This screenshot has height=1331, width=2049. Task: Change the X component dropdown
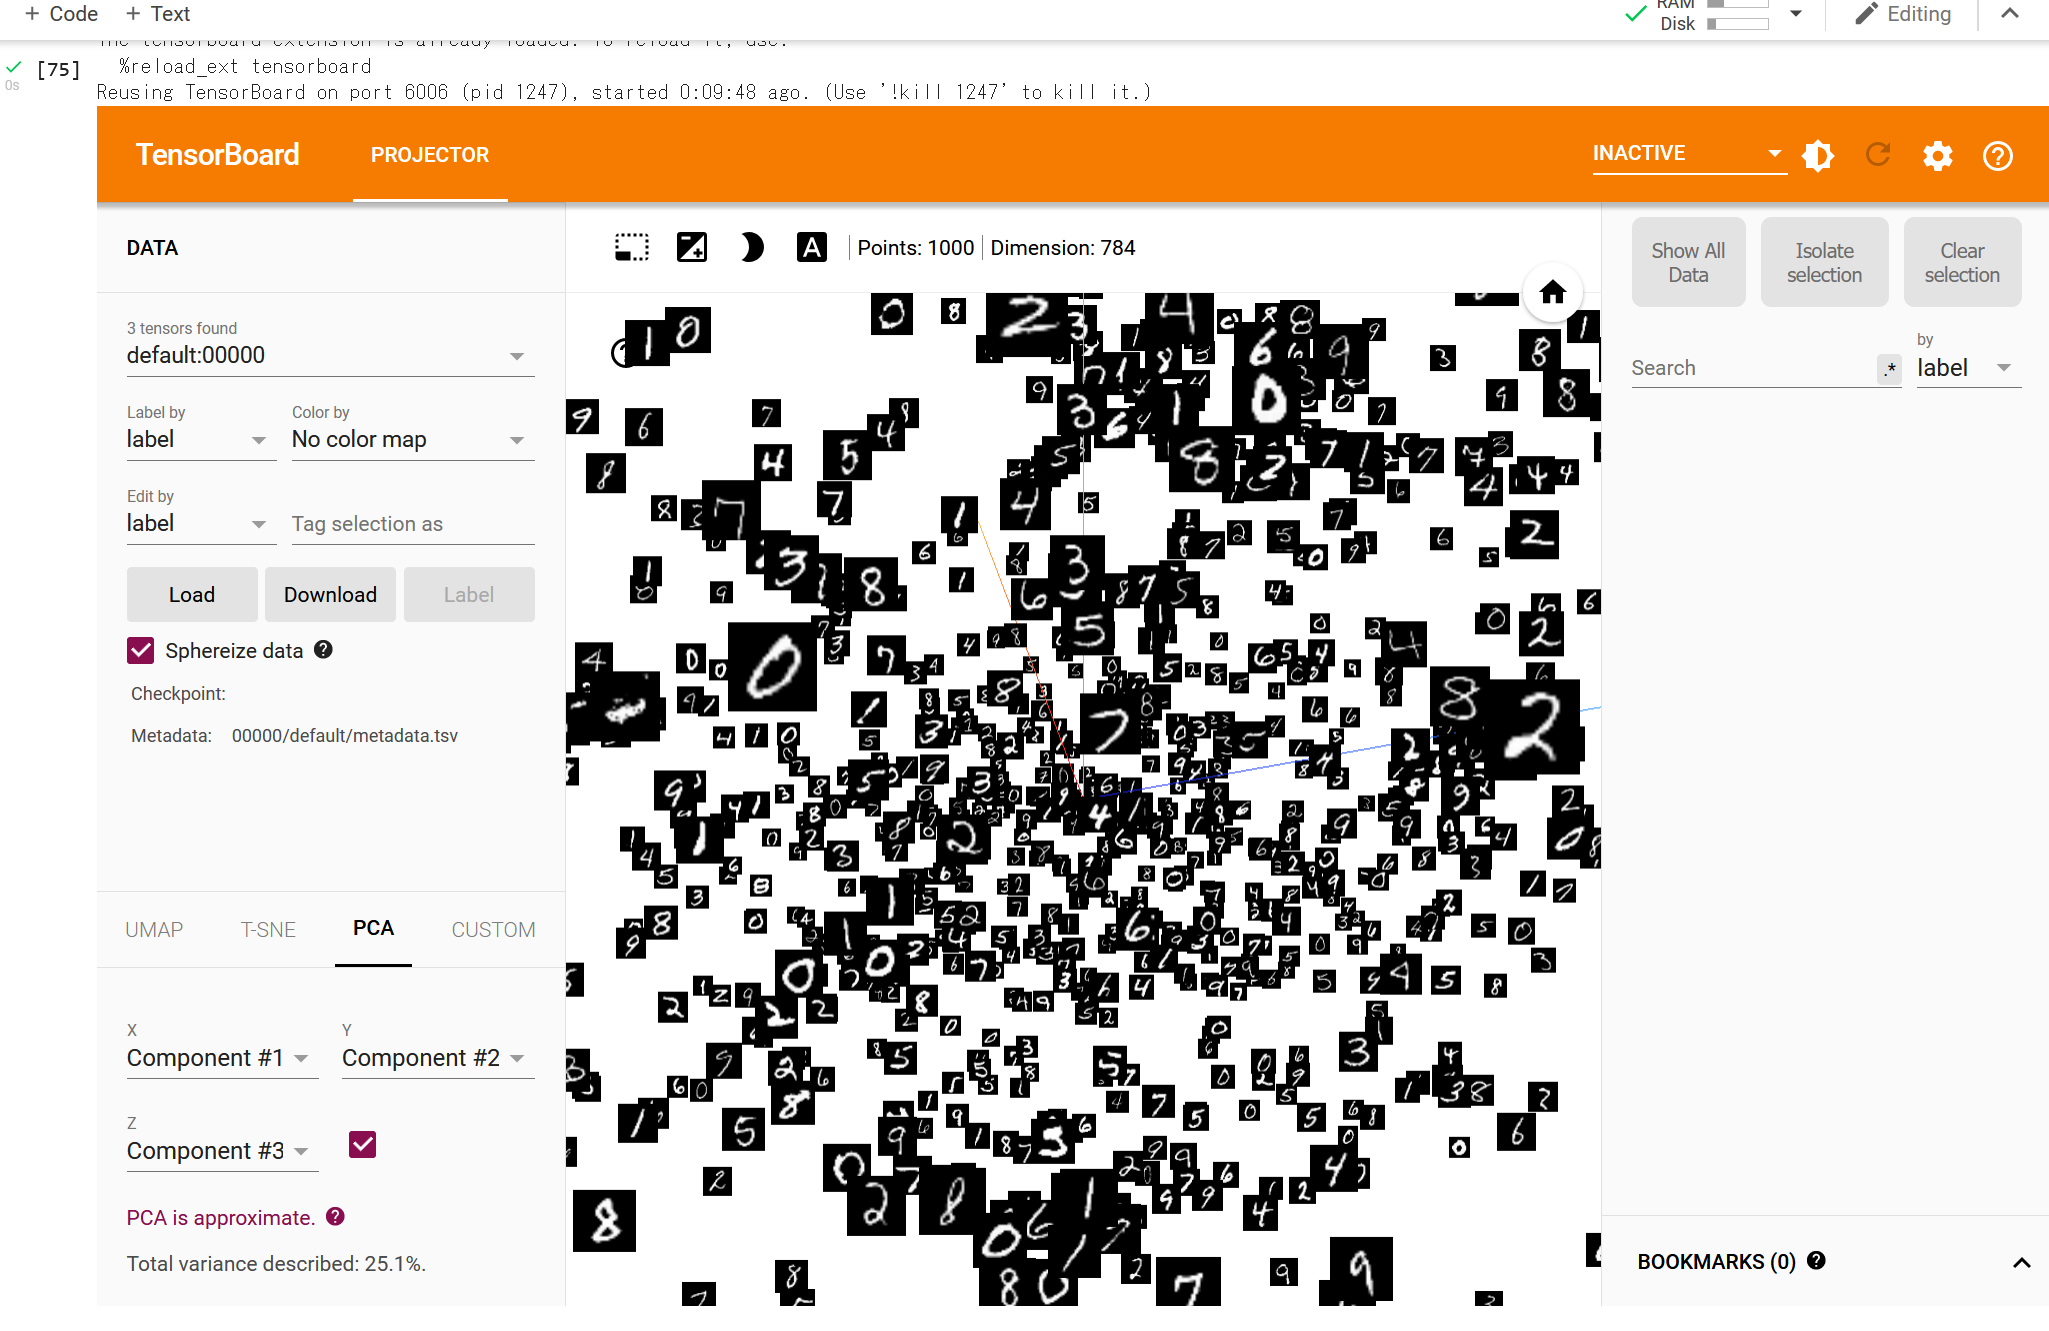pos(222,1058)
